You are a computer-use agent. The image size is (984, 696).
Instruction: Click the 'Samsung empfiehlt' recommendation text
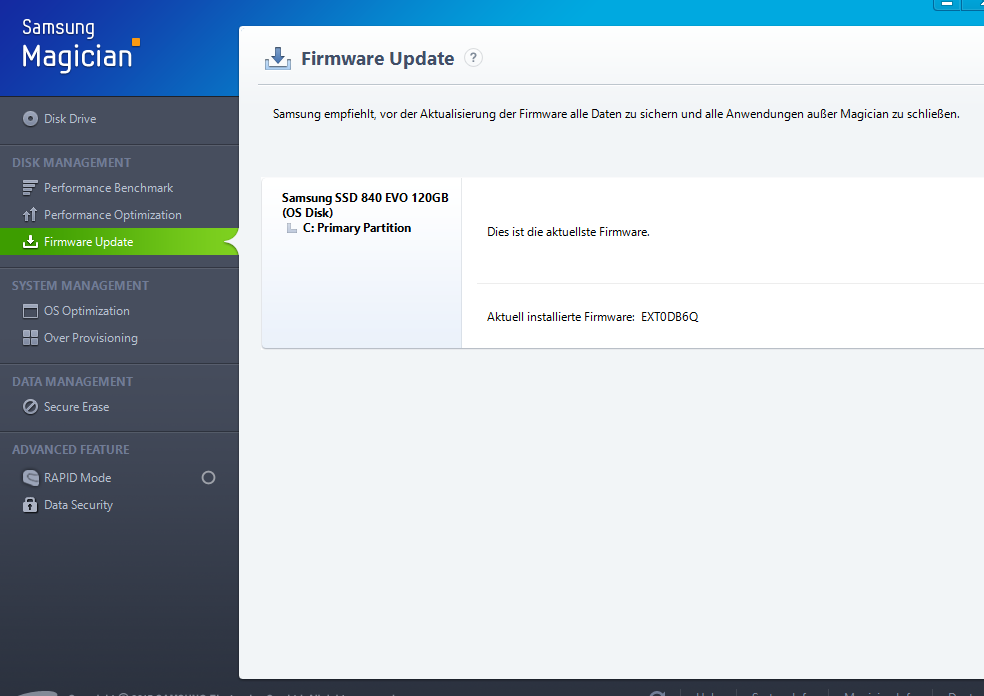(x=616, y=114)
